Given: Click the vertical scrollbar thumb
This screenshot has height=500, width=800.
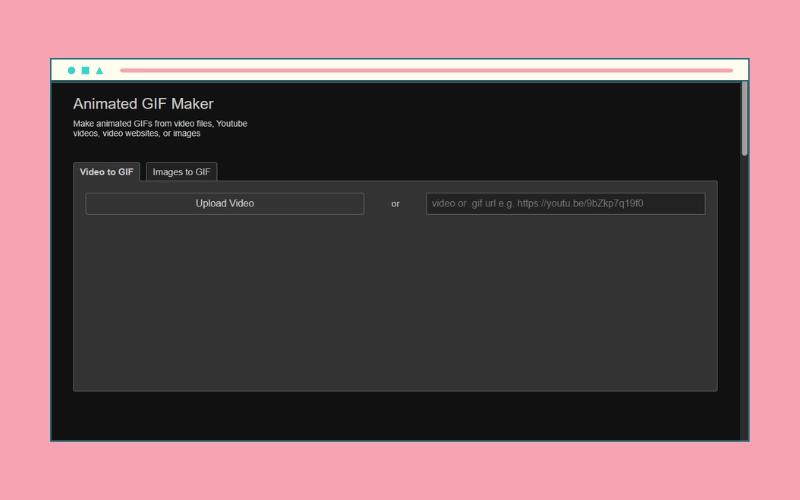Looking at the screenshot, I should [744, 118].
